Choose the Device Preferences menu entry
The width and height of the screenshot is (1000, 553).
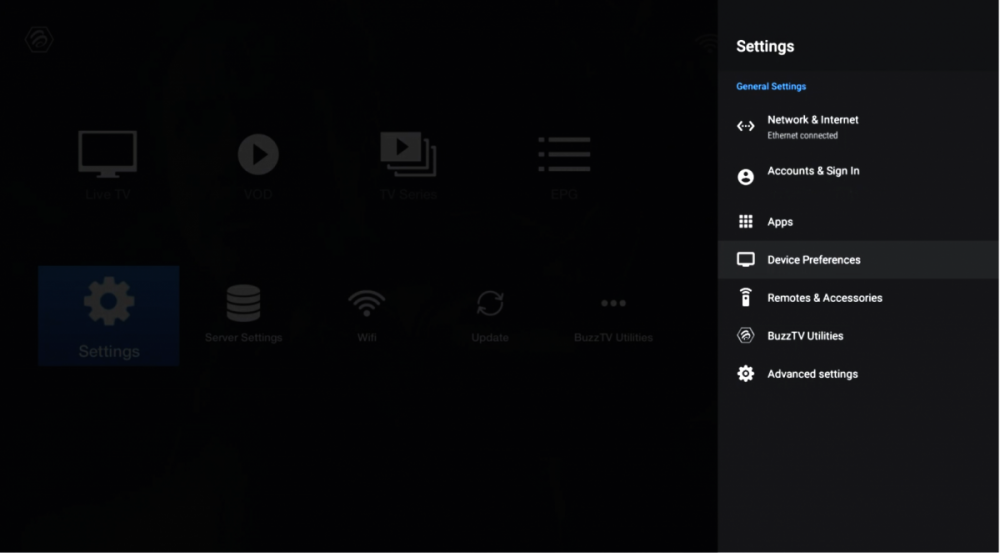(813, 260)
